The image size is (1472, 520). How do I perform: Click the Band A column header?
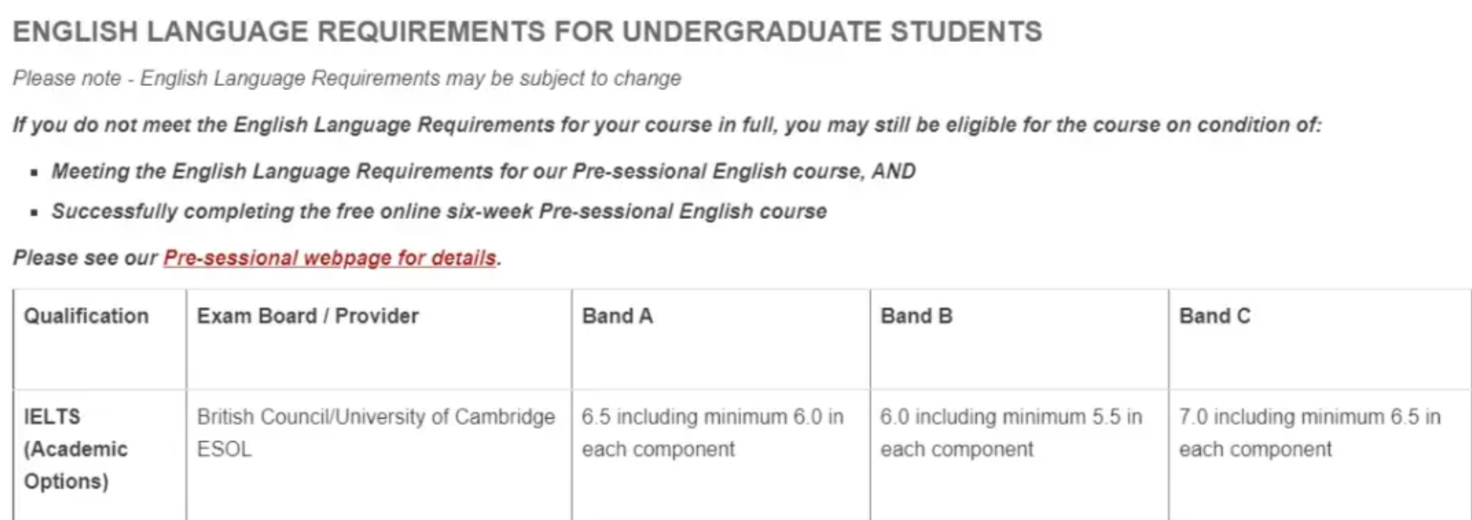tap(617, 316)
